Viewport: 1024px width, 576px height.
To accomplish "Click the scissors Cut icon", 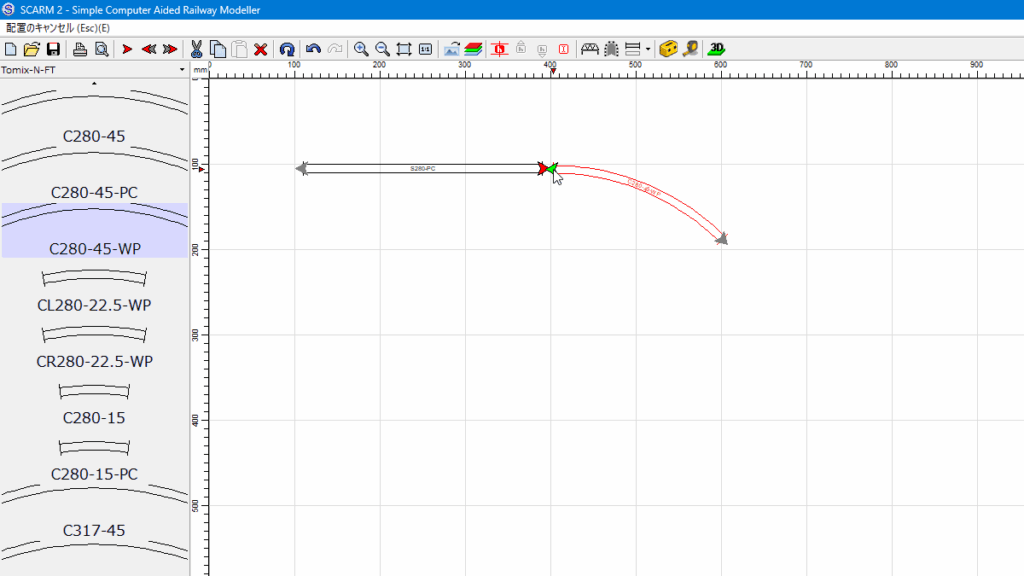I will tap(196, 49).
